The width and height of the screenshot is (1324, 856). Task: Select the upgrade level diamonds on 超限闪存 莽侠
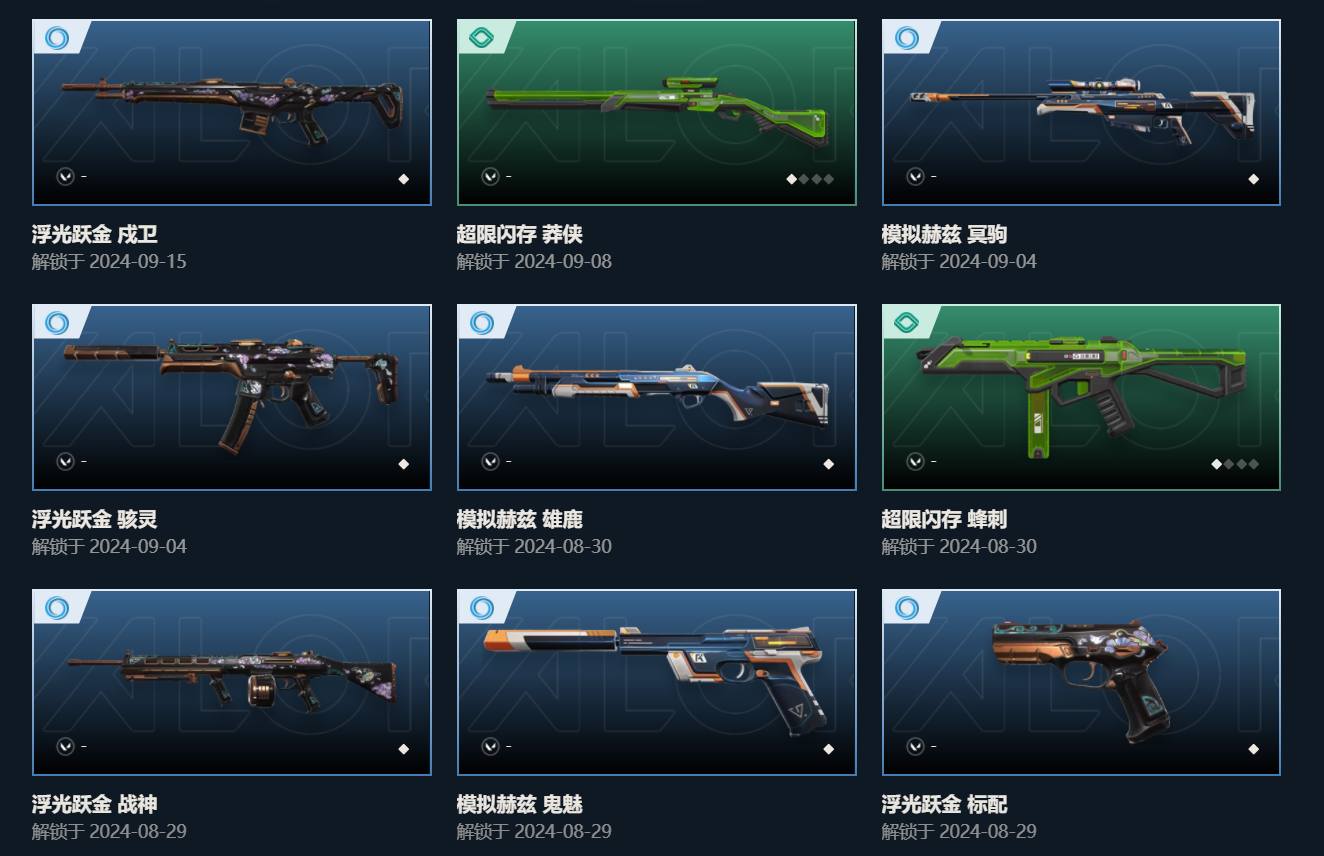810,179
